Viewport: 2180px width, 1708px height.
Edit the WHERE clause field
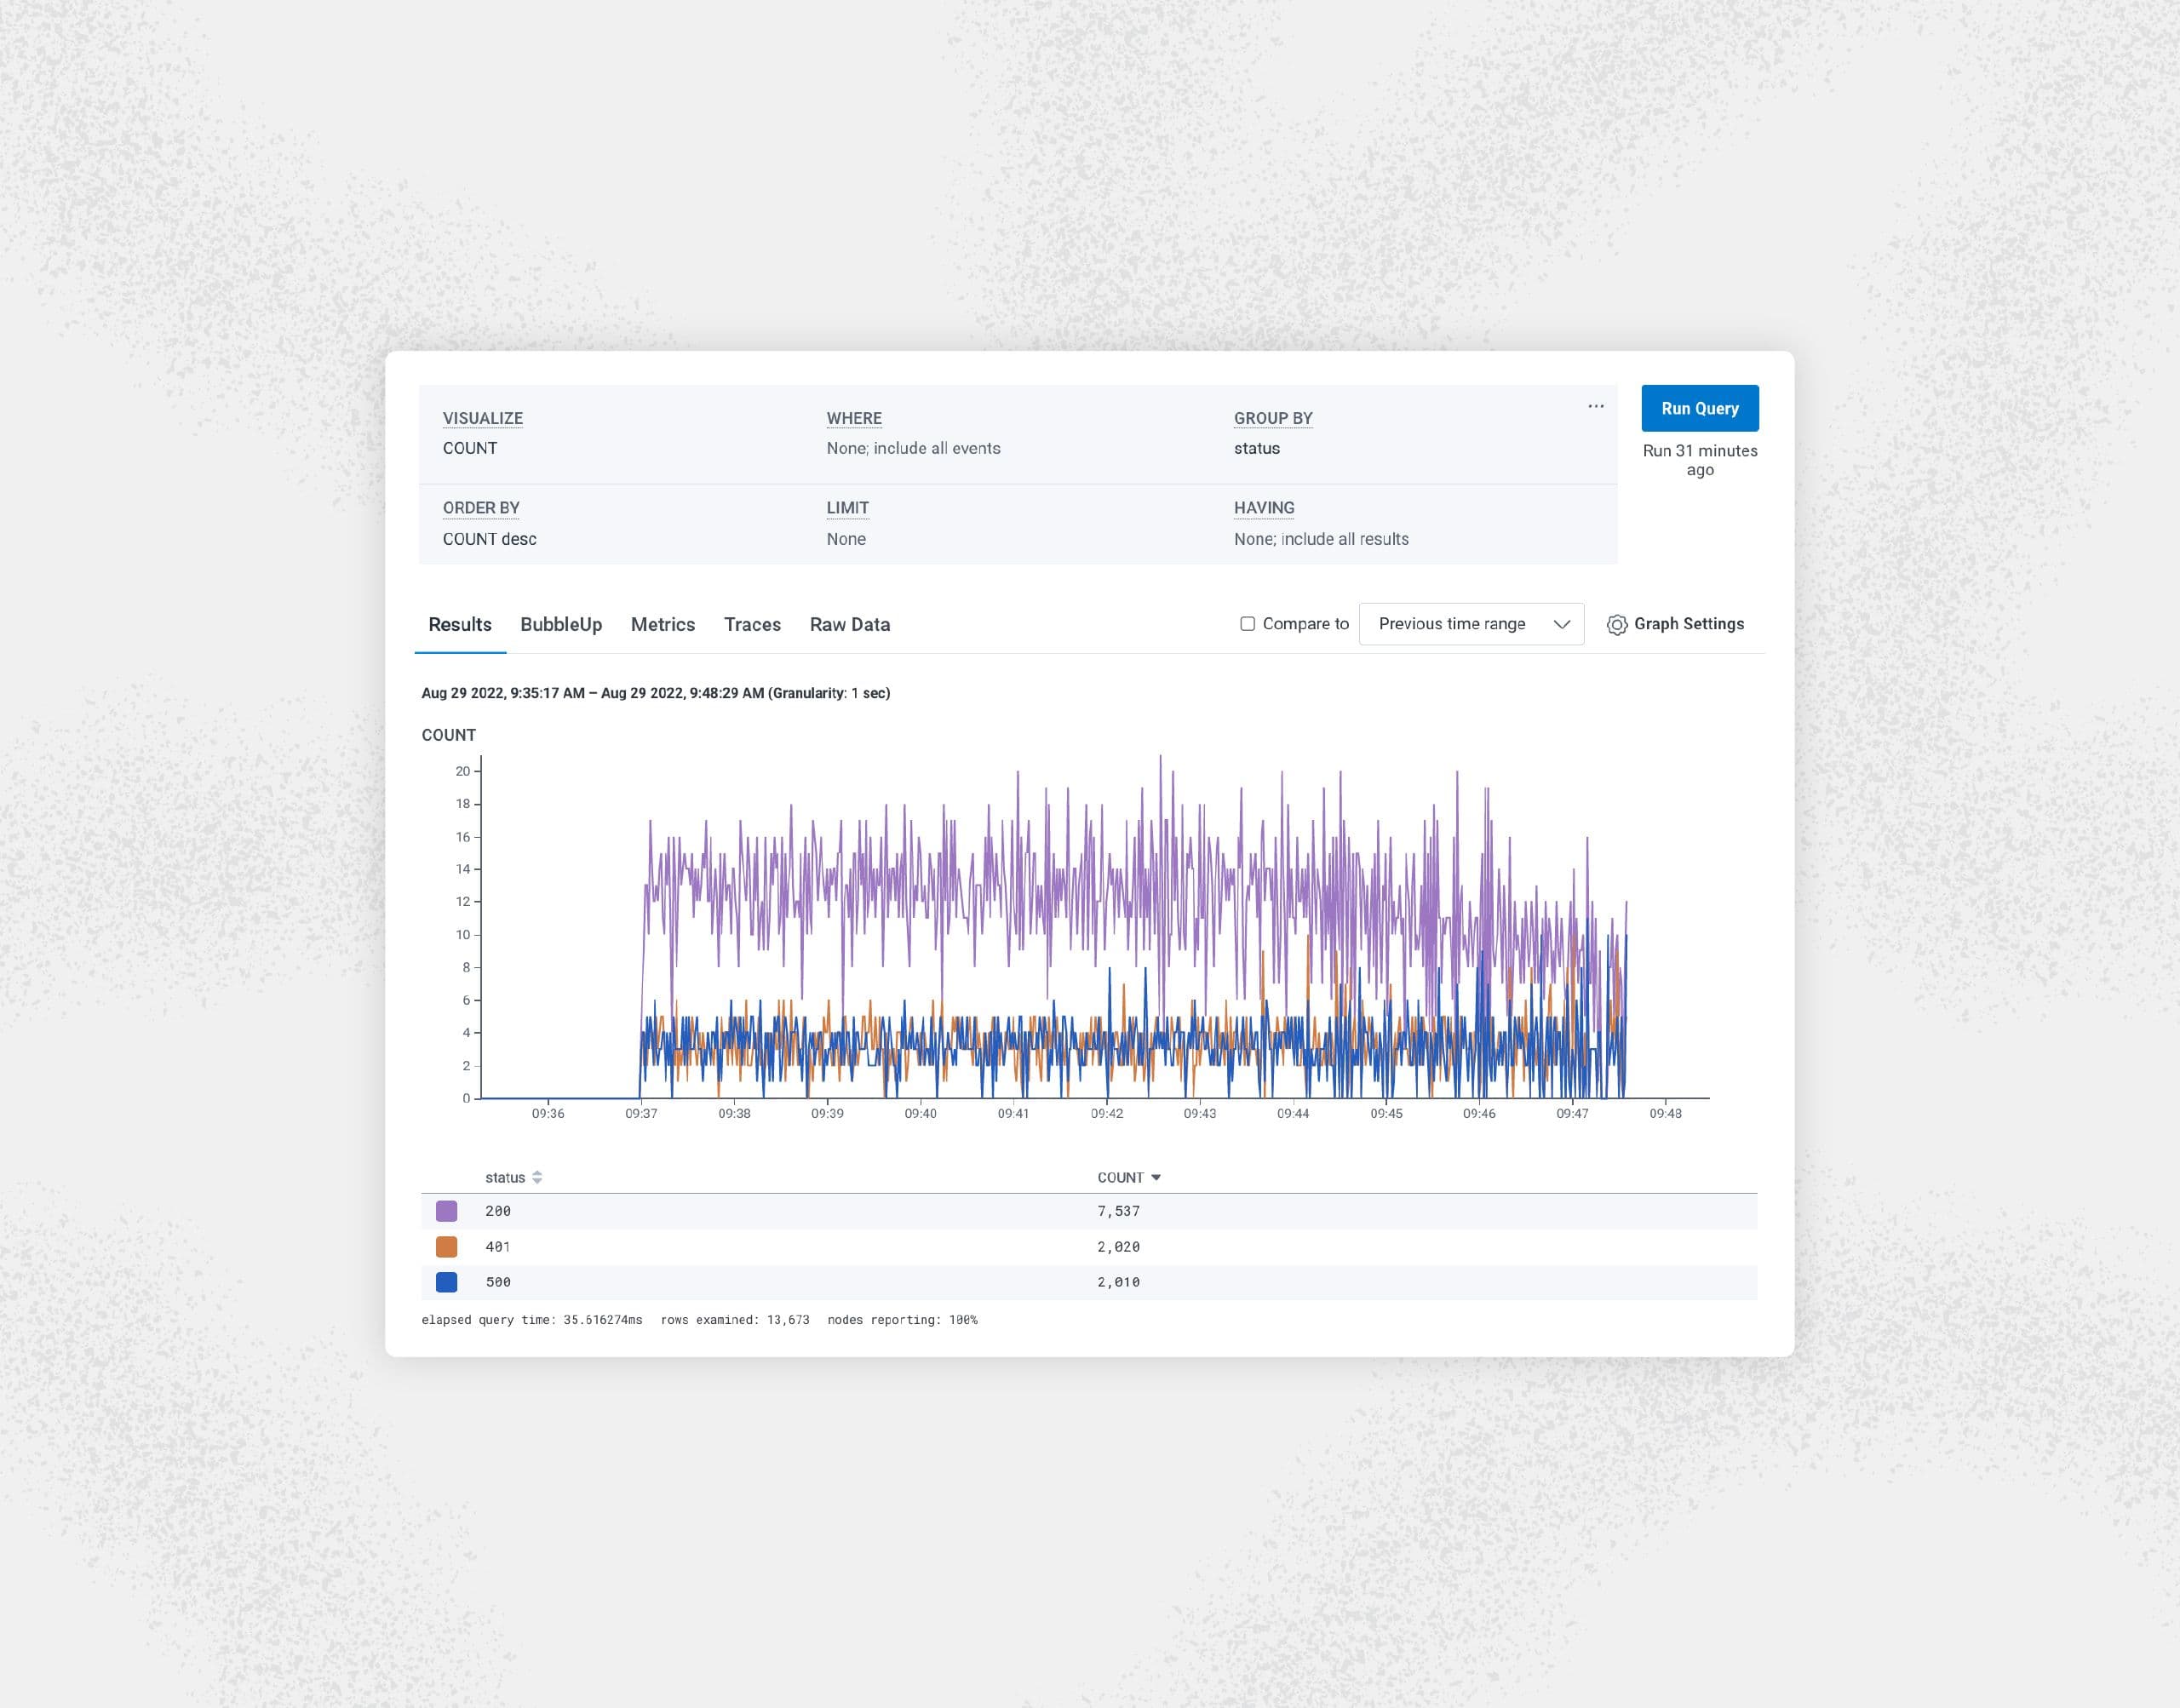(x=912, y=448)
